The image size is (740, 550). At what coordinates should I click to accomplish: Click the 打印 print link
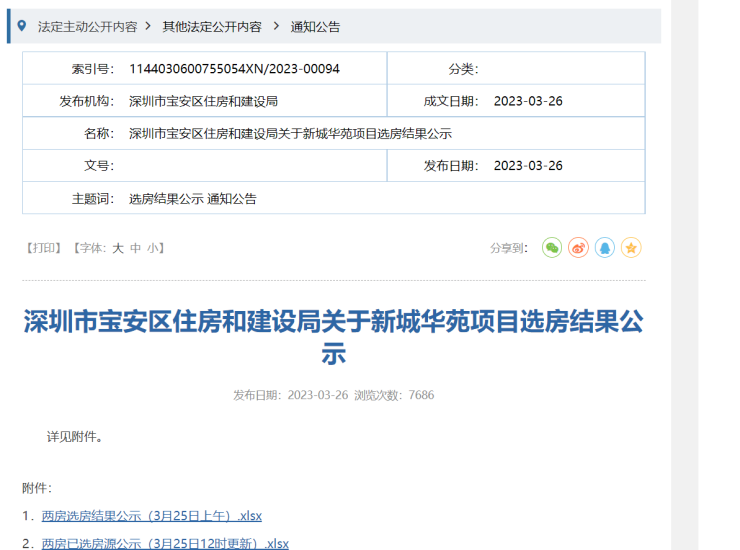pos(43,248)
